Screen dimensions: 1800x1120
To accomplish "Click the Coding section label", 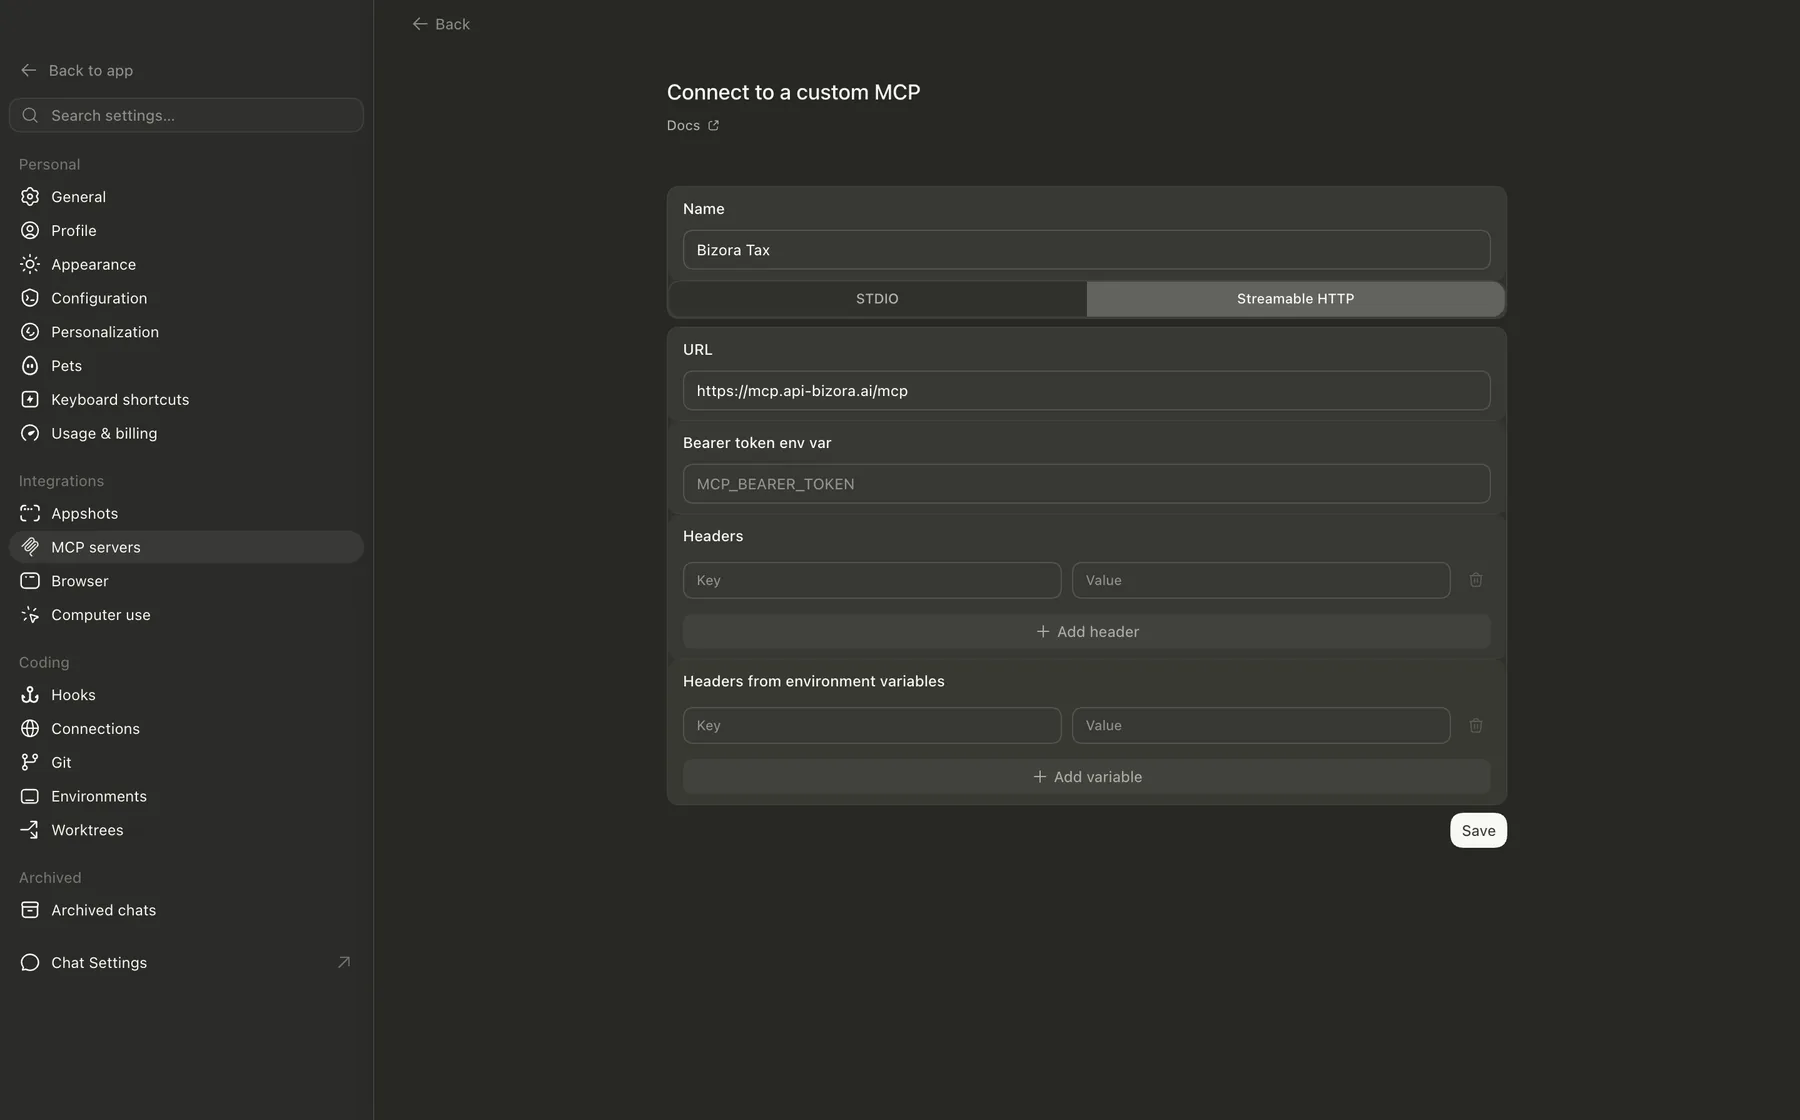I will click(x=44, y=662).
